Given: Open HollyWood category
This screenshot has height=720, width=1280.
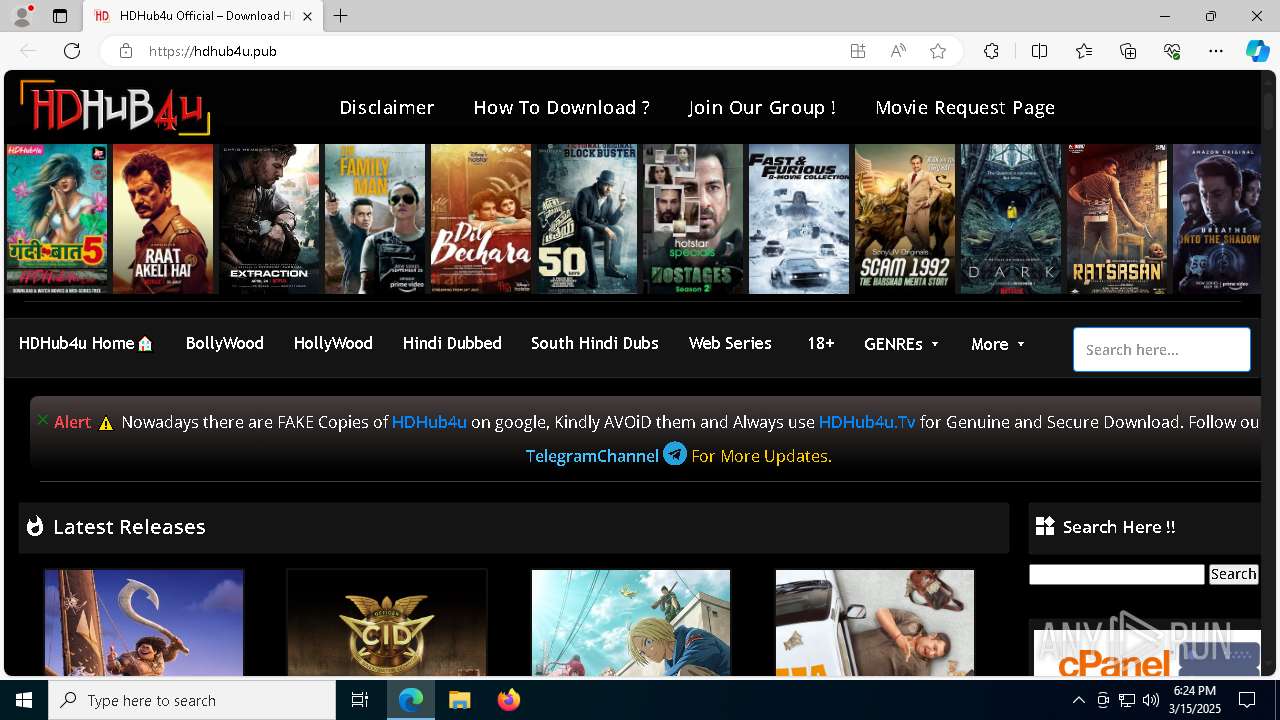Looking at the screenshot, I should point(333,343).
